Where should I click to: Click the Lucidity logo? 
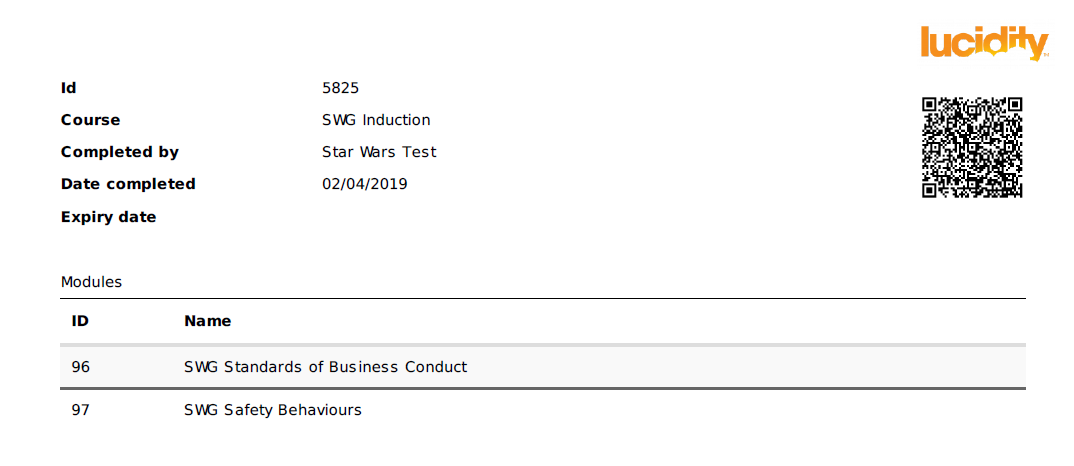tap(984, 42)
